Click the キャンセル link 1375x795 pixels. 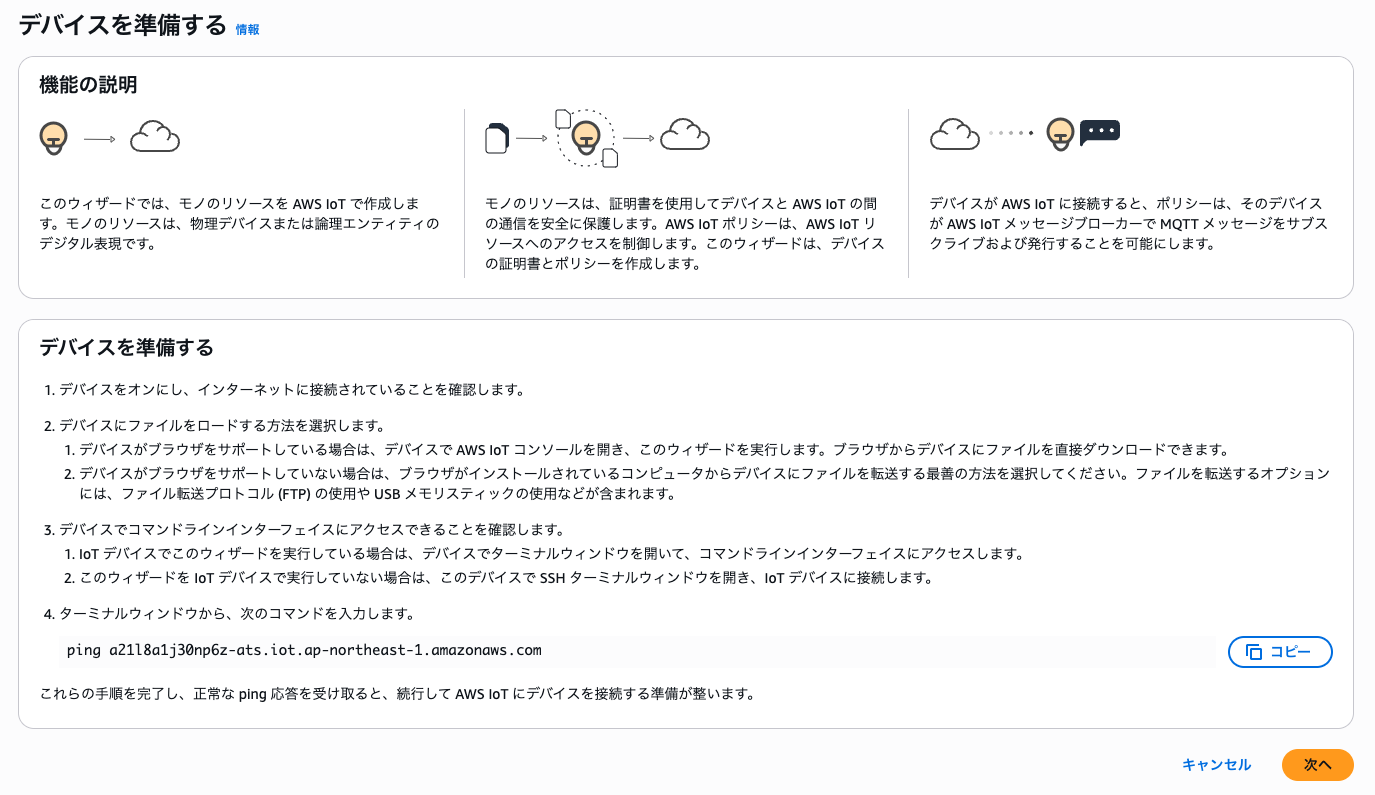pyautogui.click(x=1216, y=765)
